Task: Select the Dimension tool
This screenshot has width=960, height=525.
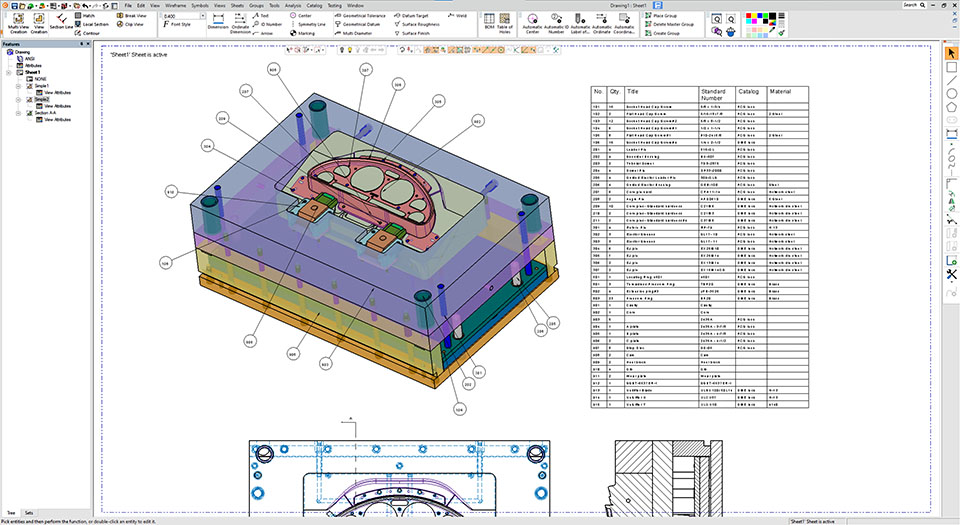Action: pos(218,22)
